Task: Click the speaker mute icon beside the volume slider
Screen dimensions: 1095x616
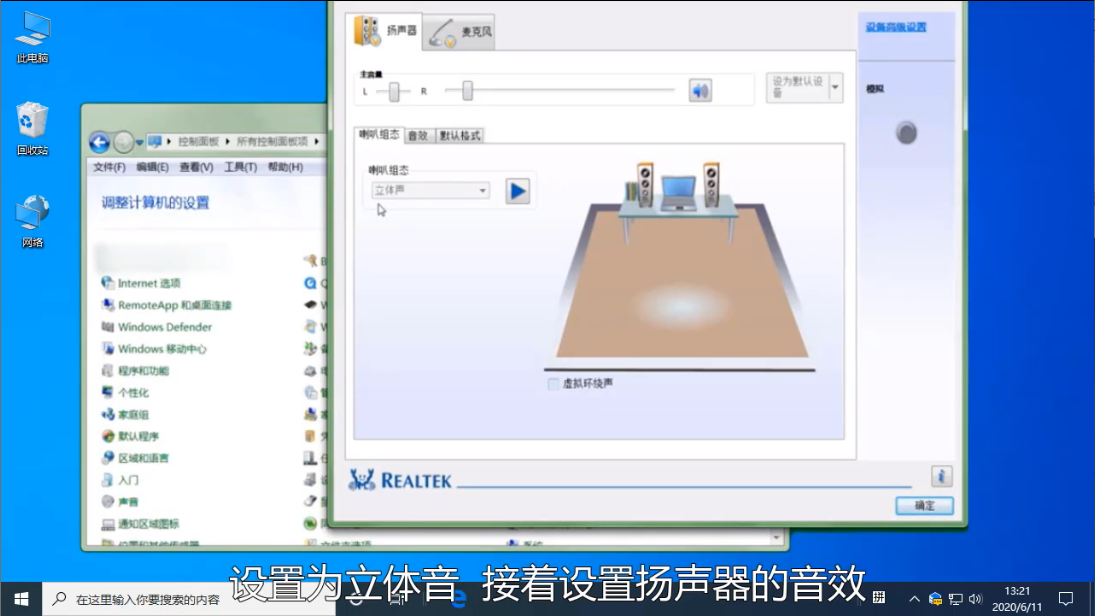Action: tap(700, 91)
